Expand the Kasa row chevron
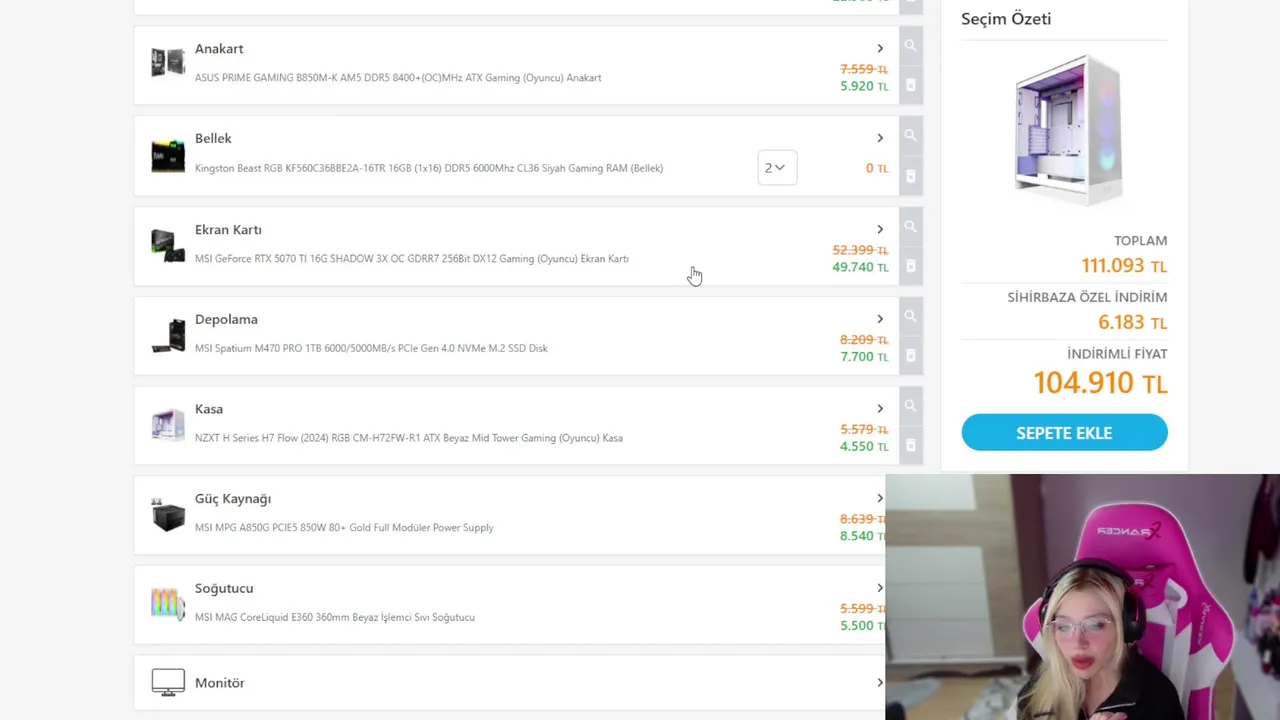The width and height of the screenshot is (1280, 720). 880,408
